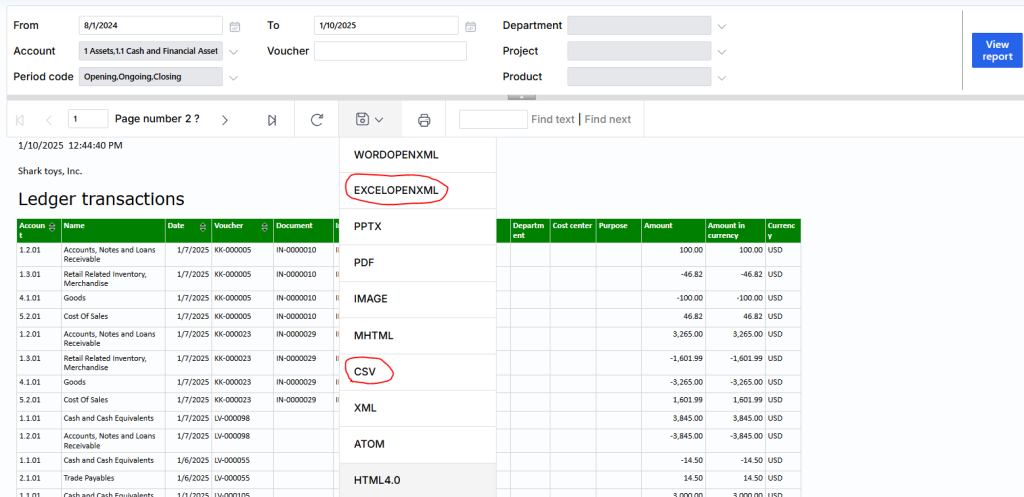The image size is (1024, 497).
Task: Click the Find next link
Action: point(607,120)
